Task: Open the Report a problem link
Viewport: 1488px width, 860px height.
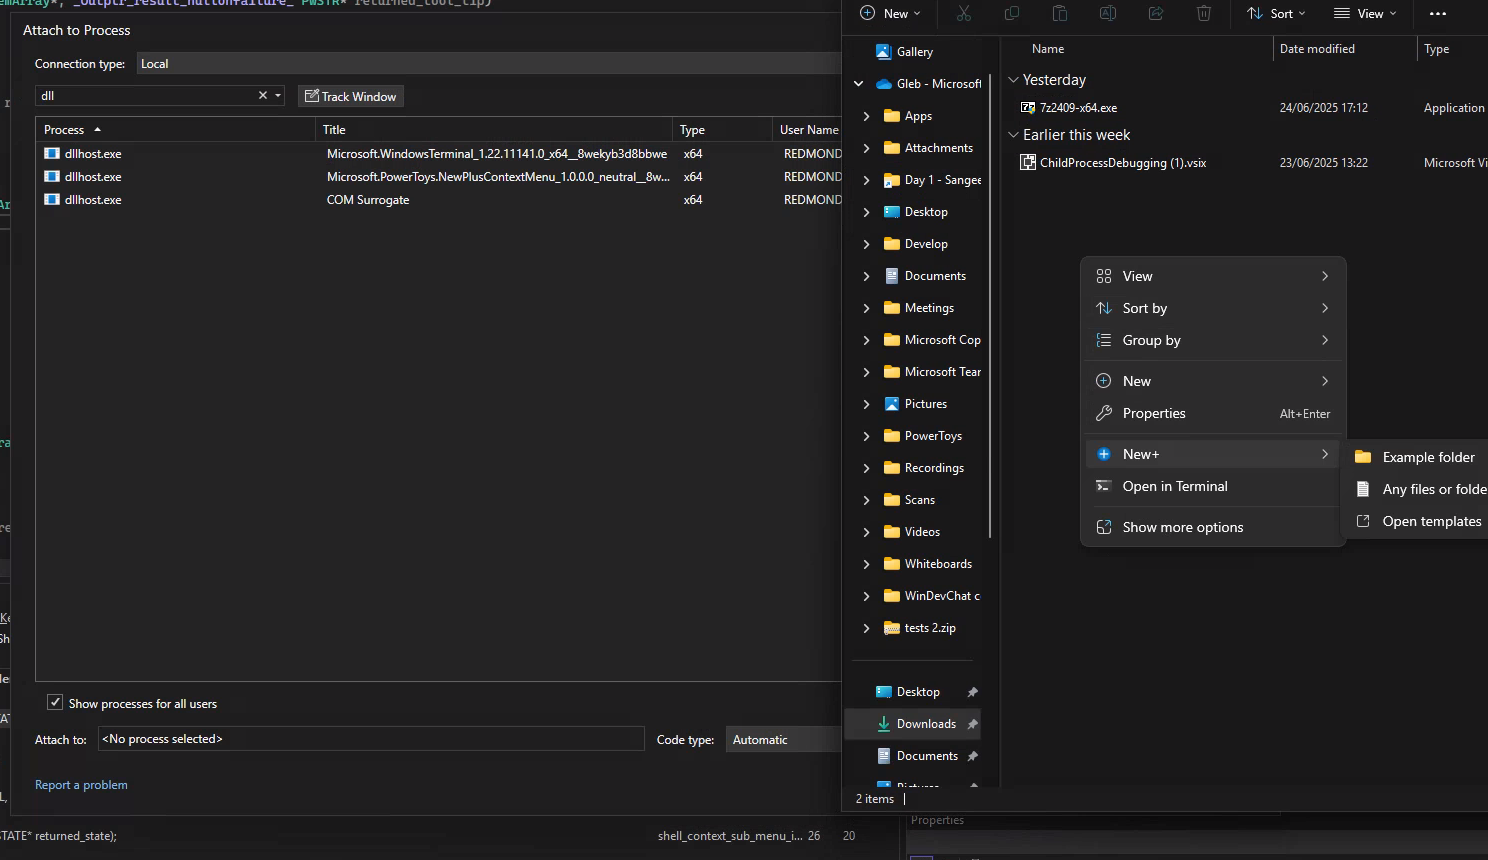Action: 81,785
